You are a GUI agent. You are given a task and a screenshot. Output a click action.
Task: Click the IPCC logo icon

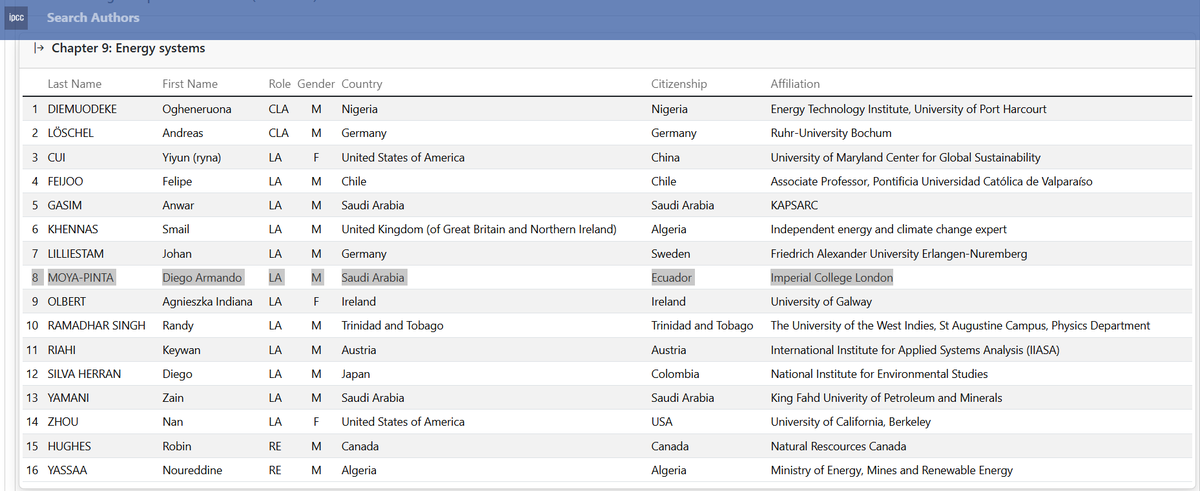16,17
